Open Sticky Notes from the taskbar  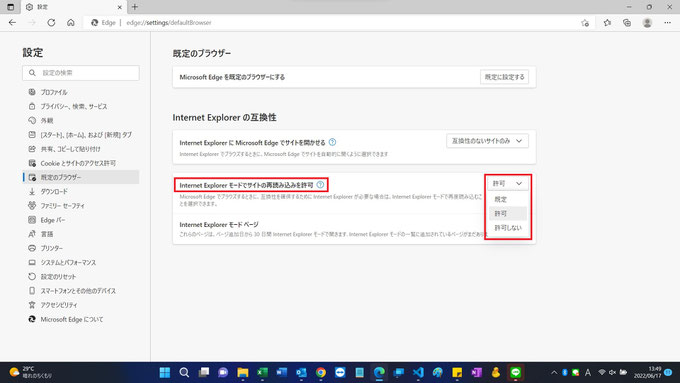(x=457, y=372)
